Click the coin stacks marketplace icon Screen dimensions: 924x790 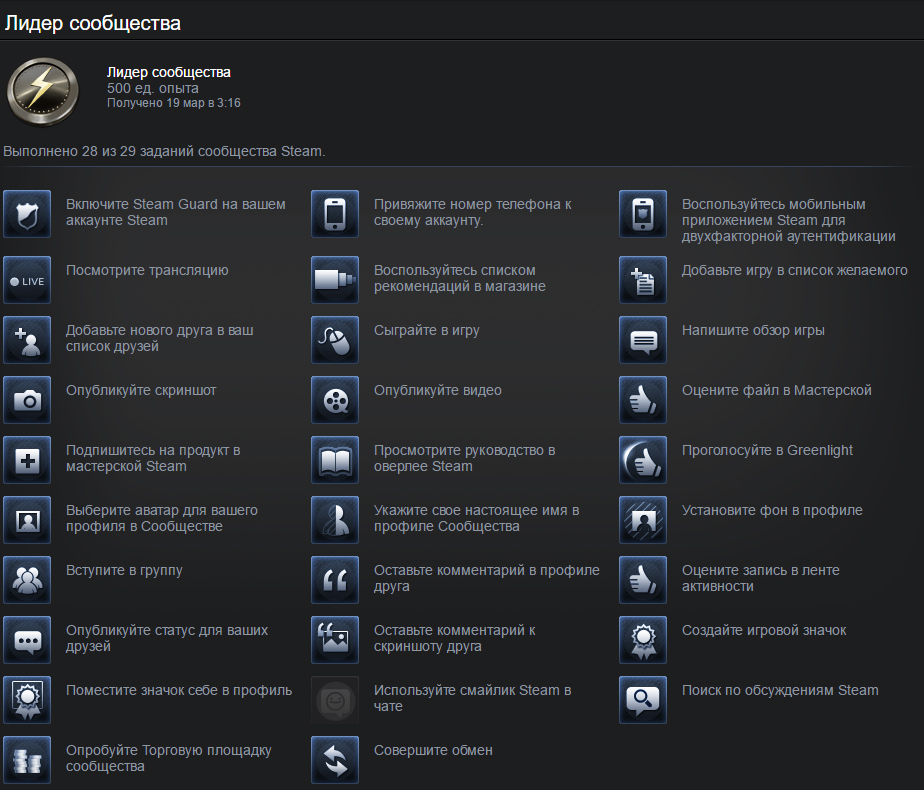tap(27, 760)
